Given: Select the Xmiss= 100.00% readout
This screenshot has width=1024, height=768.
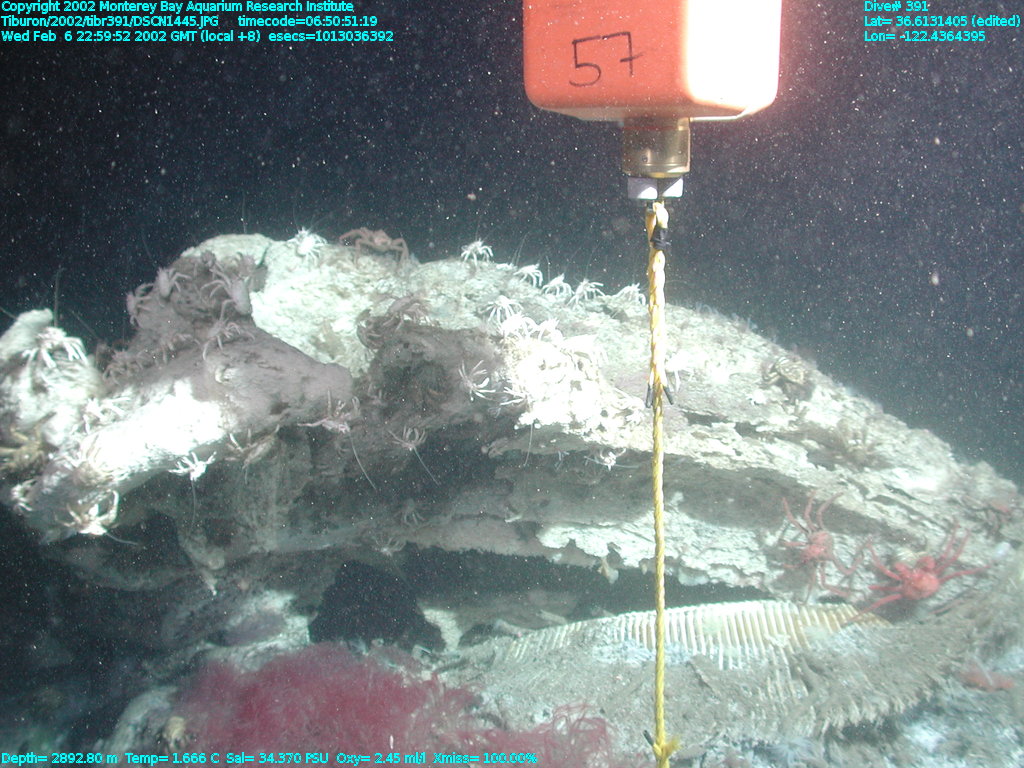Looking at the screenshot, I should tap(485, 758).
